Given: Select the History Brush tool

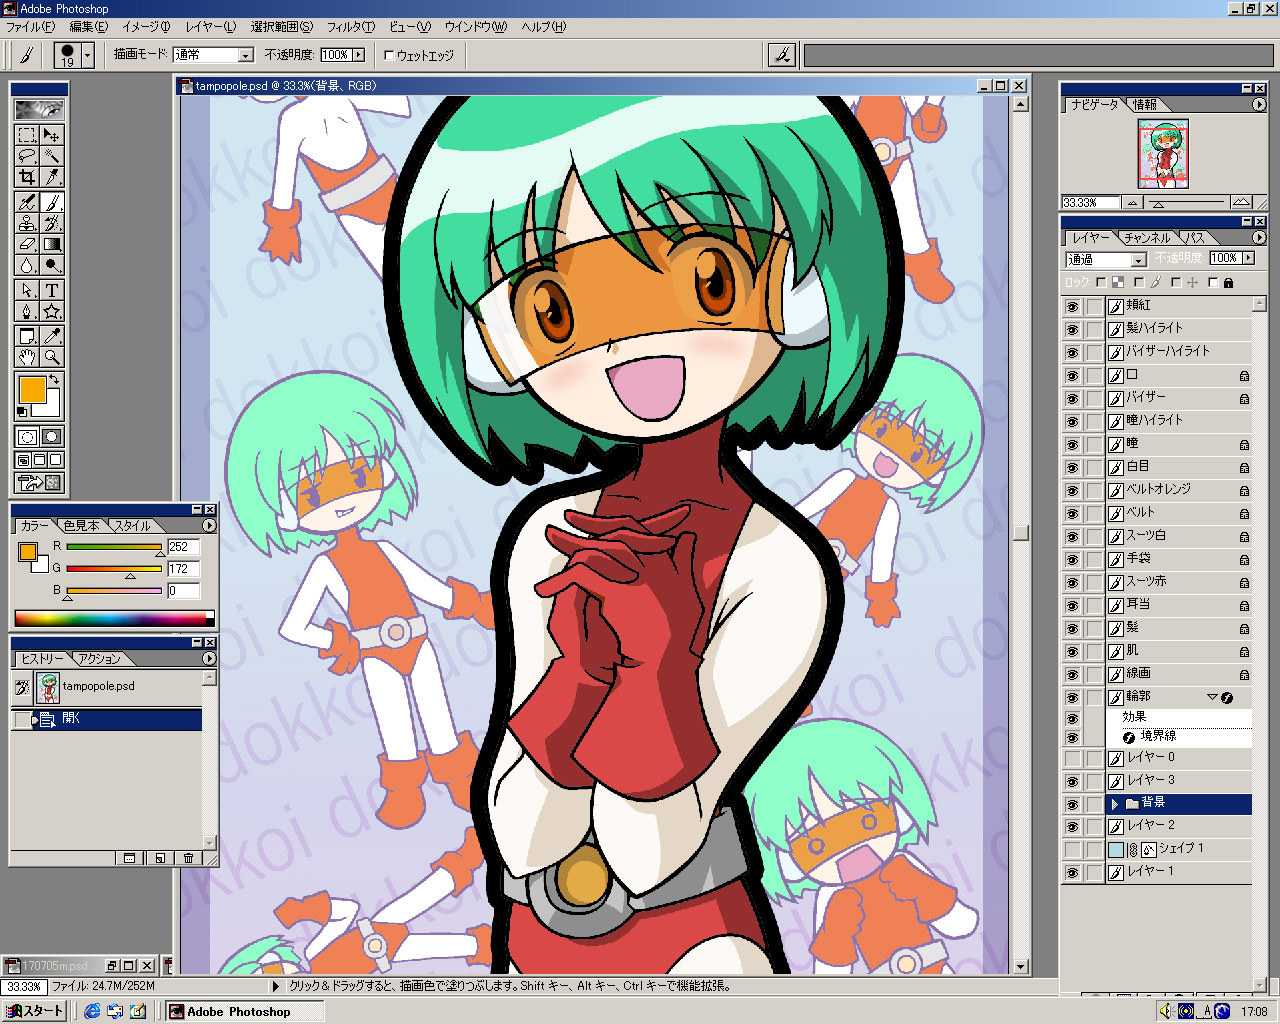Looking at the screenshot, I should (x=52, y=223).
